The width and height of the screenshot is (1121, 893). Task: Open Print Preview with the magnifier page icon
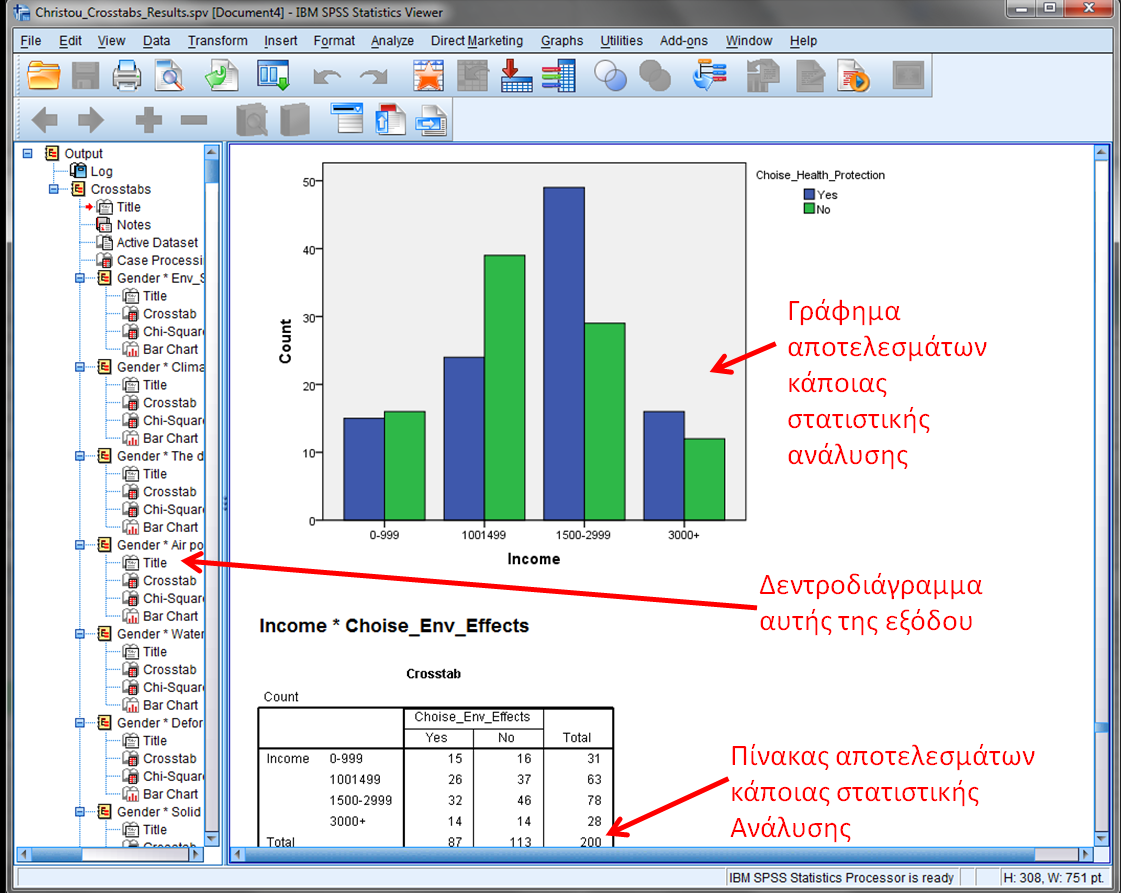169,76
